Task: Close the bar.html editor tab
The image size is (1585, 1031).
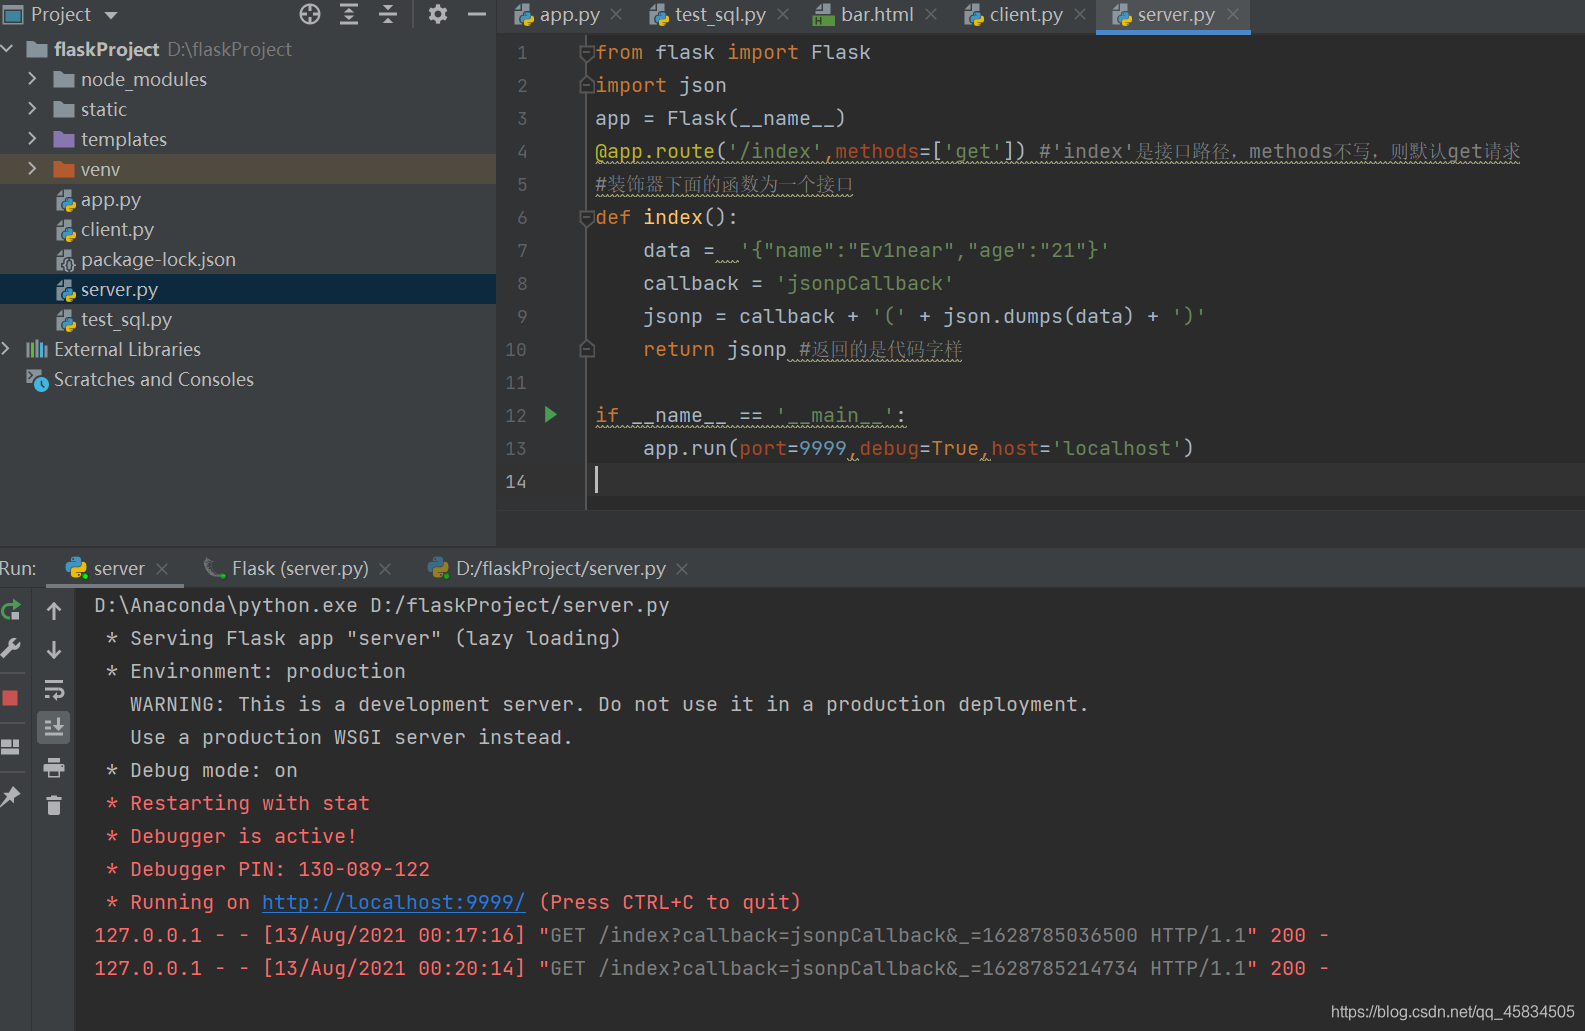Action: tap(931, 15)
